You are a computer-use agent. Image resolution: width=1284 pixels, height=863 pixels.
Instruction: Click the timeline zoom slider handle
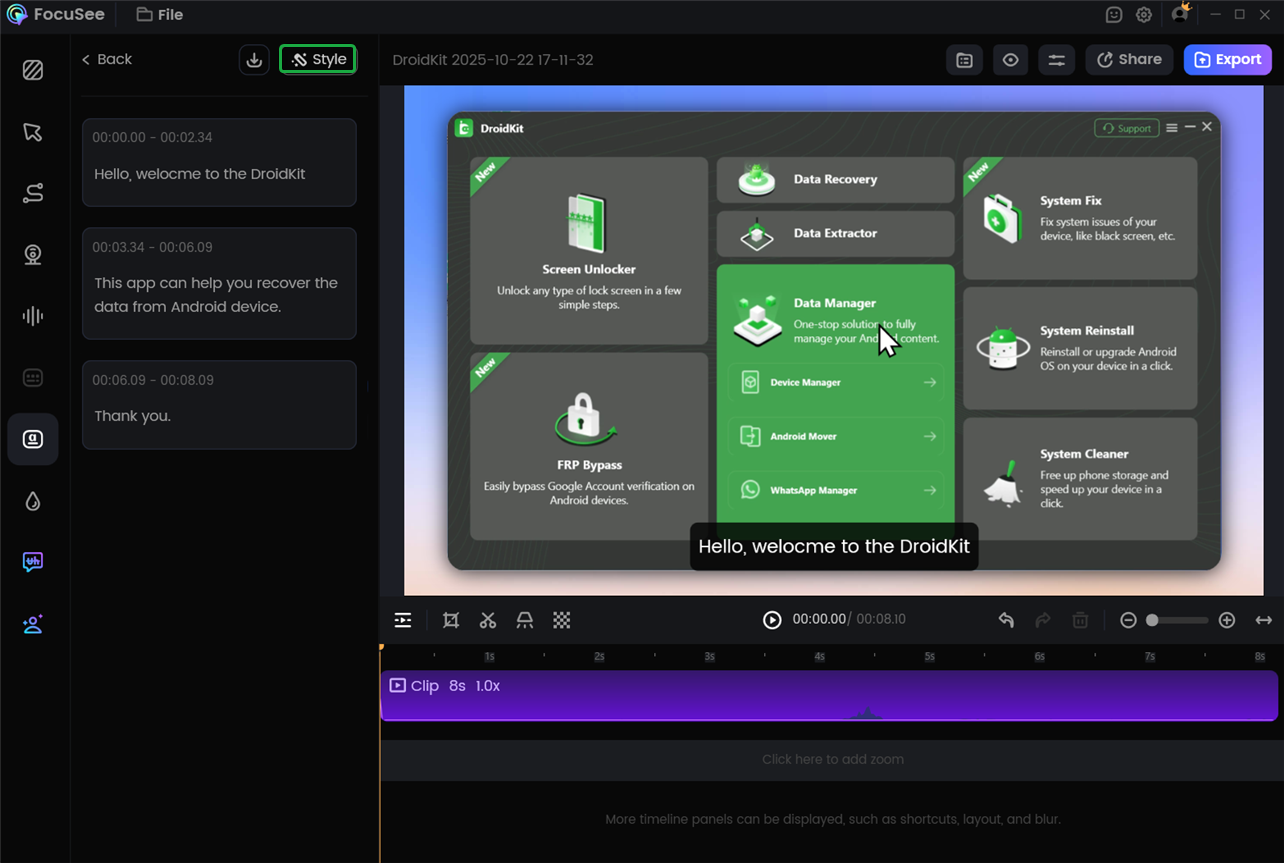[x=1152, y=620]
